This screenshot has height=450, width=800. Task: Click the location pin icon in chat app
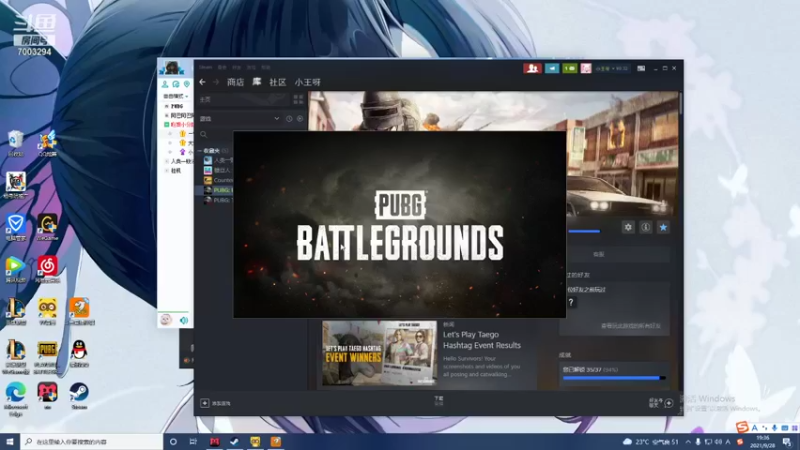pyautogui.click(x=187, y=84)
